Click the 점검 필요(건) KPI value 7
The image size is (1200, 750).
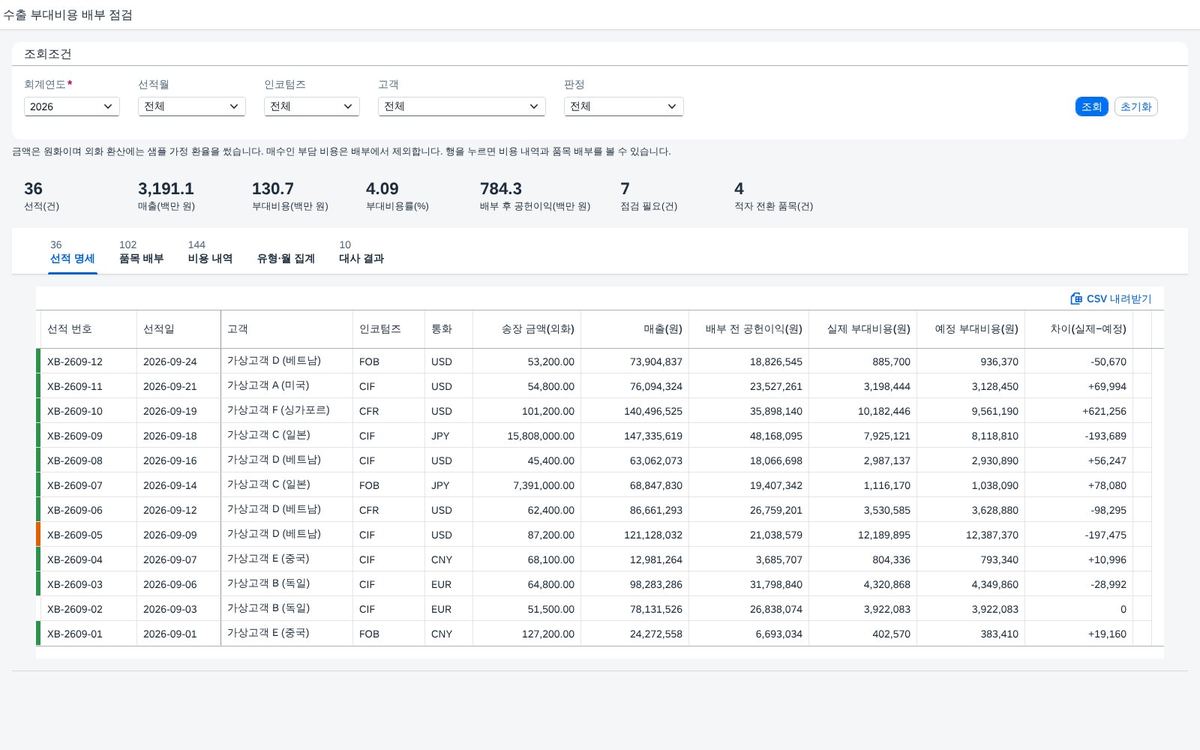pos(625,189)
